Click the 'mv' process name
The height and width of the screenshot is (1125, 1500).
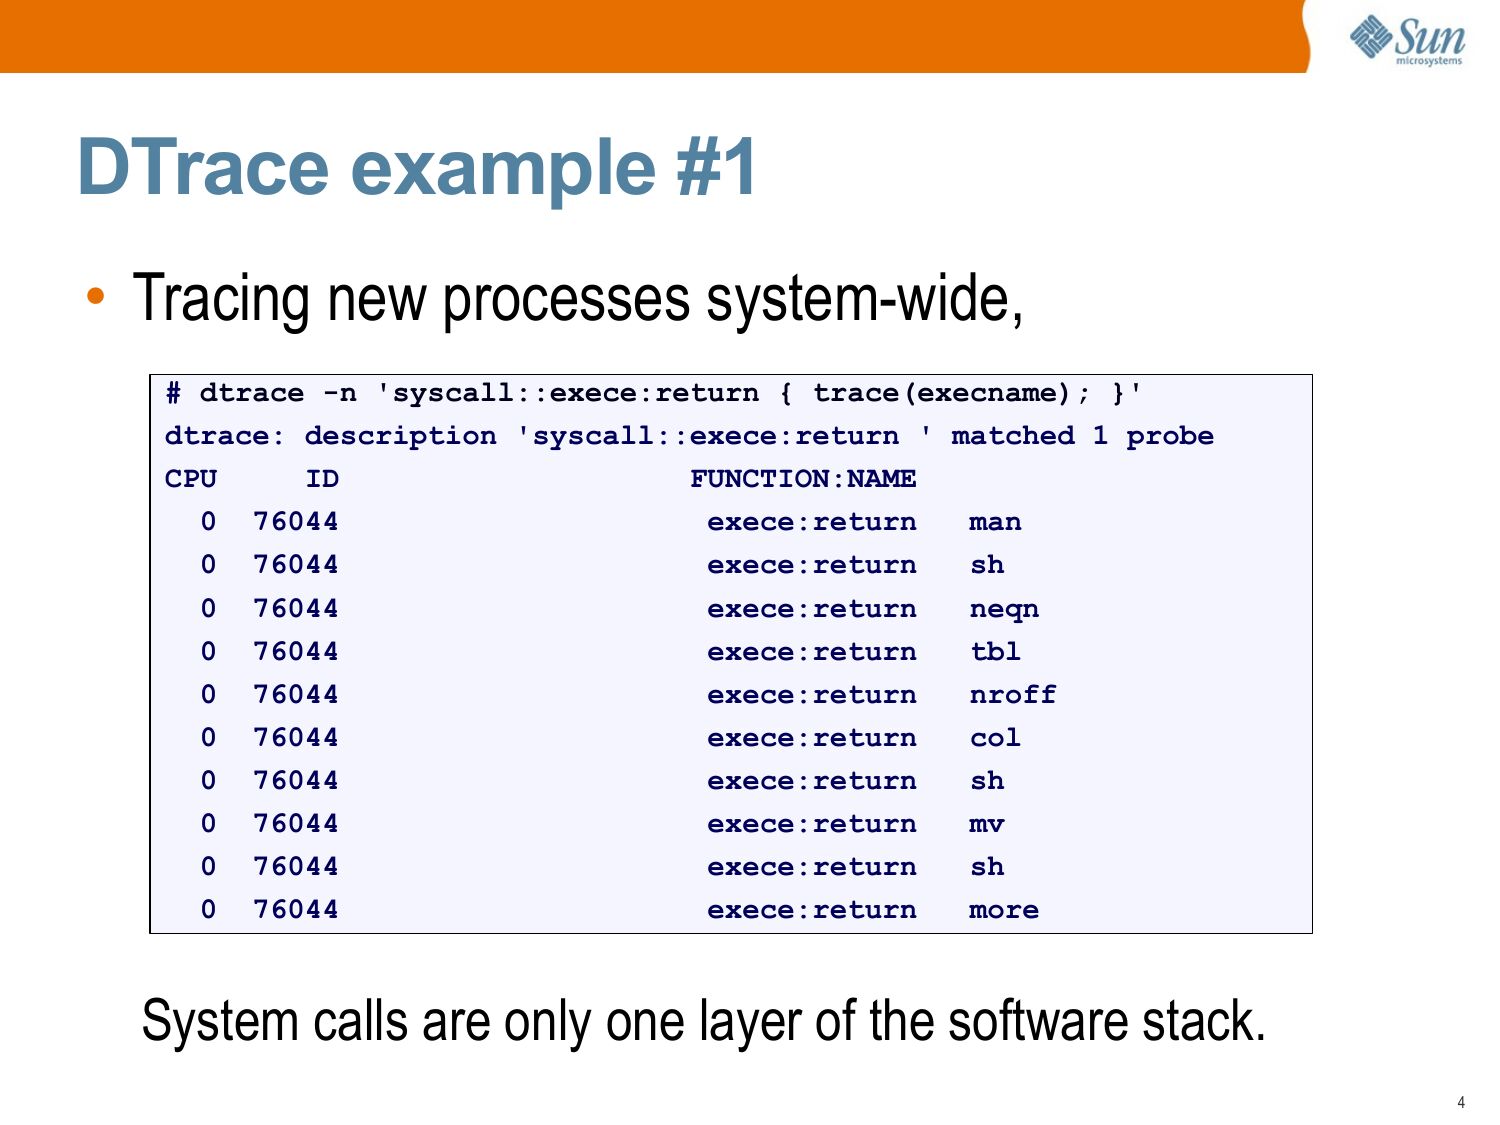coord(986,824)
